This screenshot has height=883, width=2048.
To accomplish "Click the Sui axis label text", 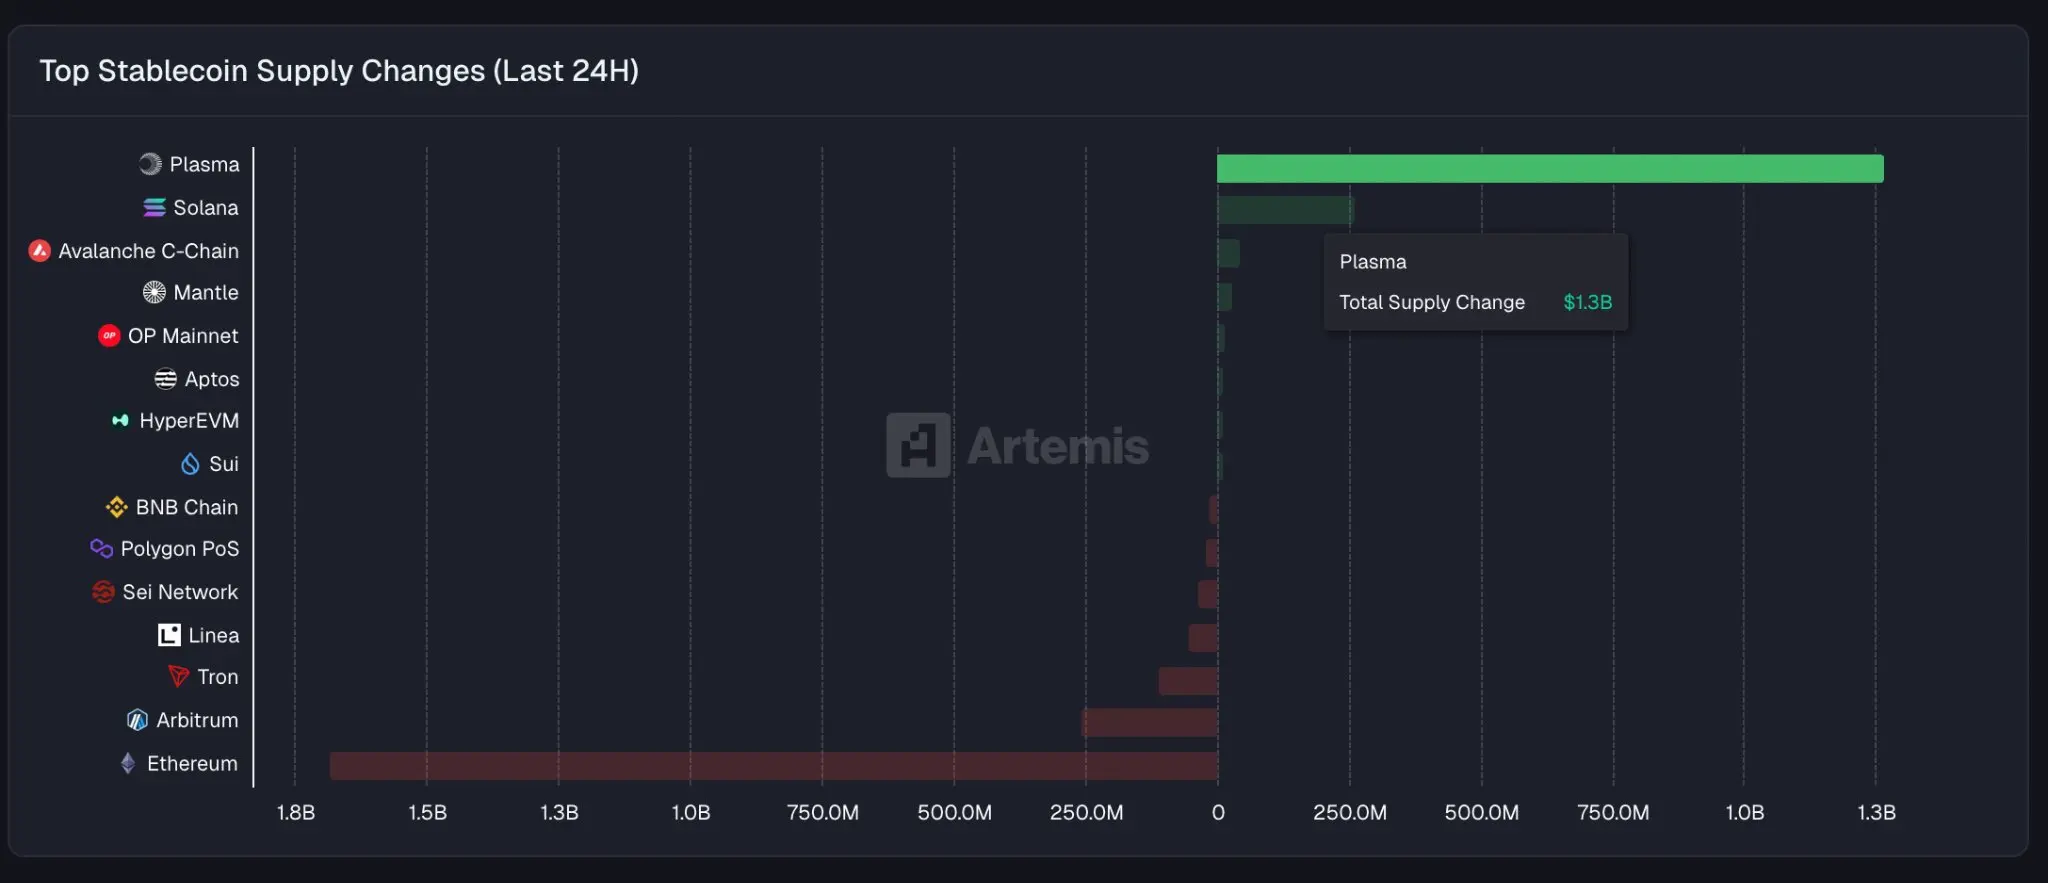I will point(224,464).
